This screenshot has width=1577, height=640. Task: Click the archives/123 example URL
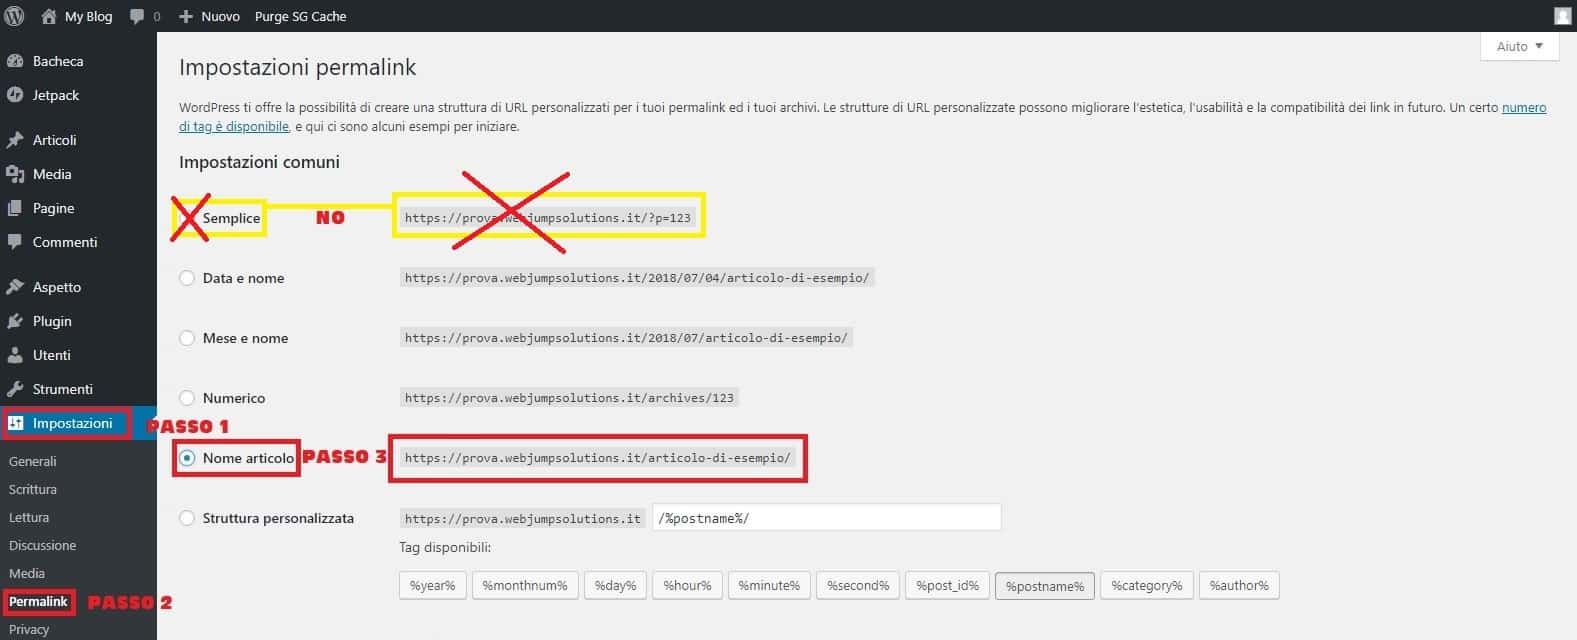[x=569, y=398]
